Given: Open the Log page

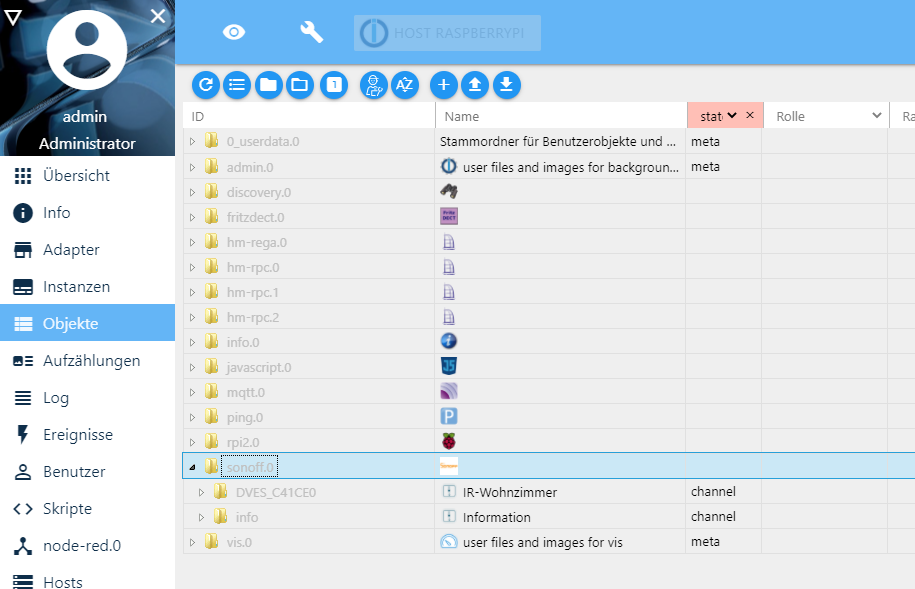Looking at the screenshot, I should coord(88,398).
